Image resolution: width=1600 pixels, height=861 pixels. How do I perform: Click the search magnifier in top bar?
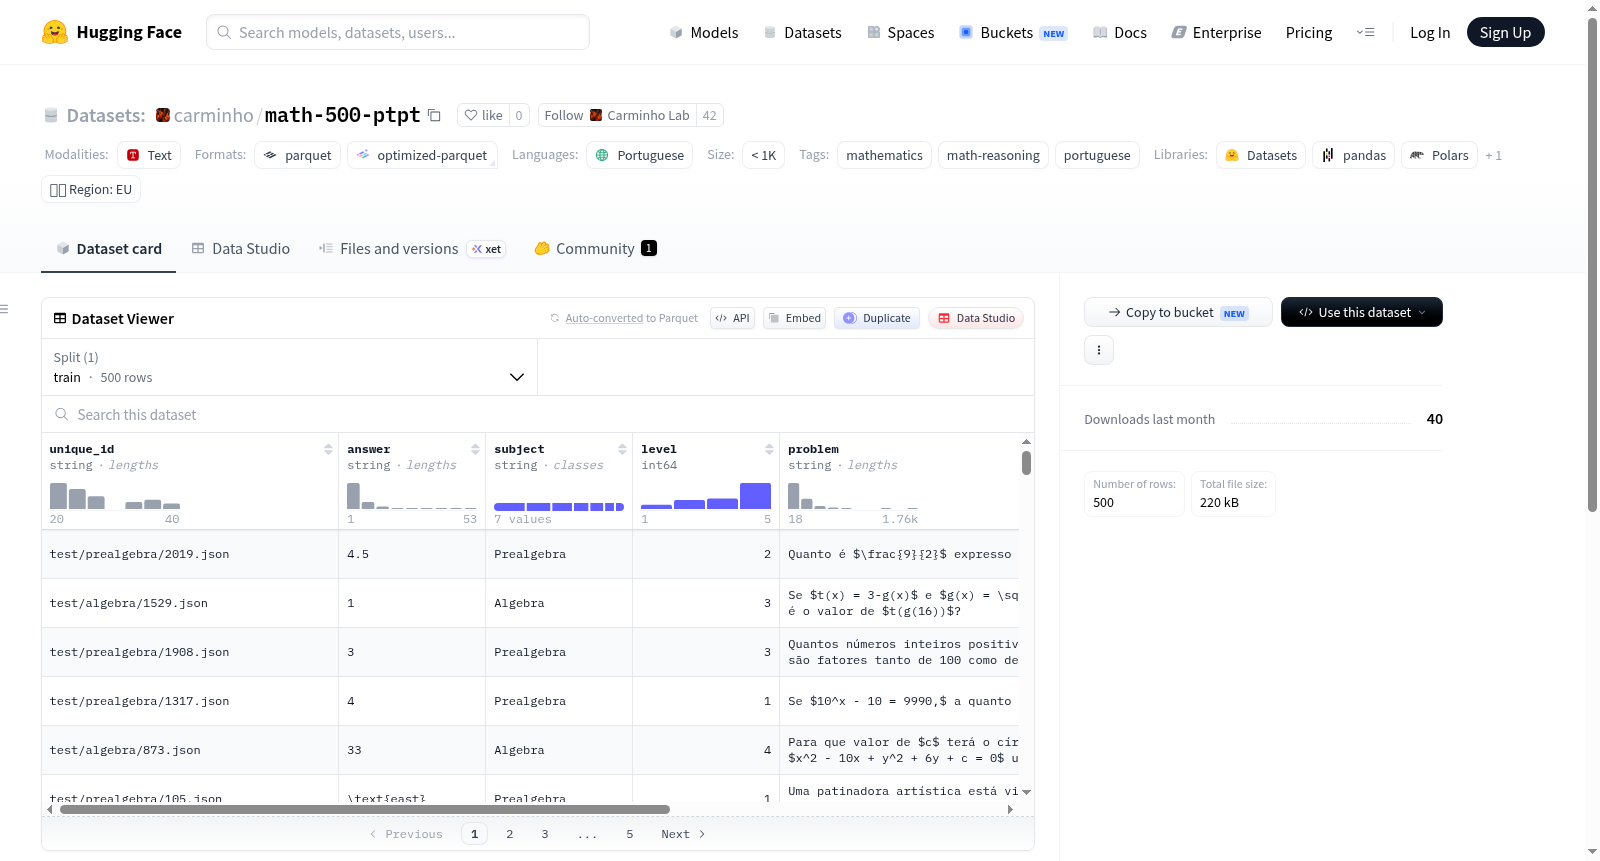tap(224, 32)
